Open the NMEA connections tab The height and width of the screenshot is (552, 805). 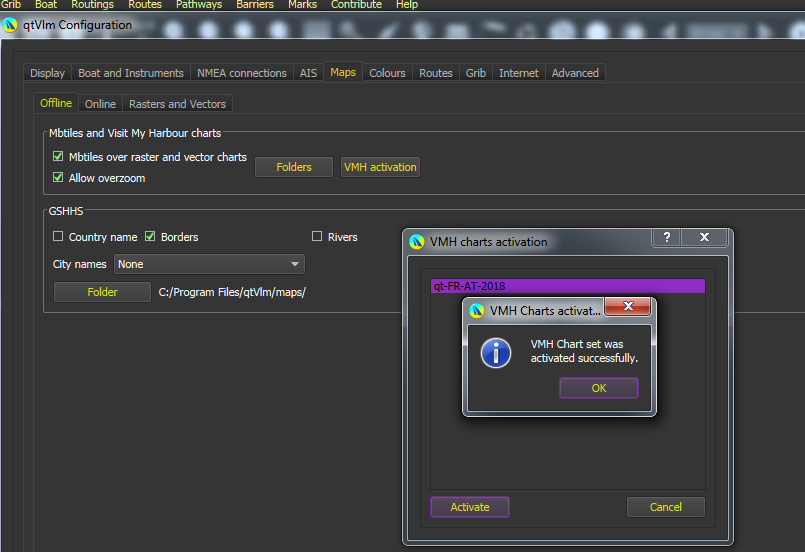click(x=242, y=73)
